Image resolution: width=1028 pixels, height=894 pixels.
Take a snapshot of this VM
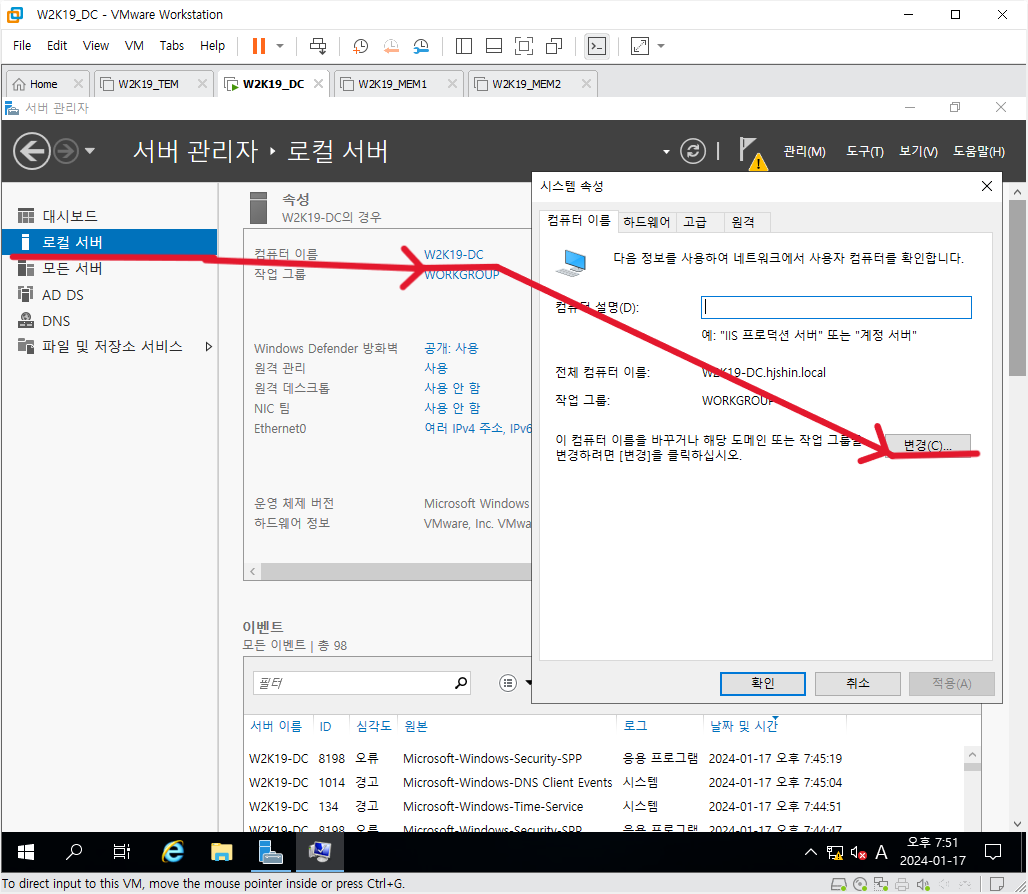click(x=360, y=46)
